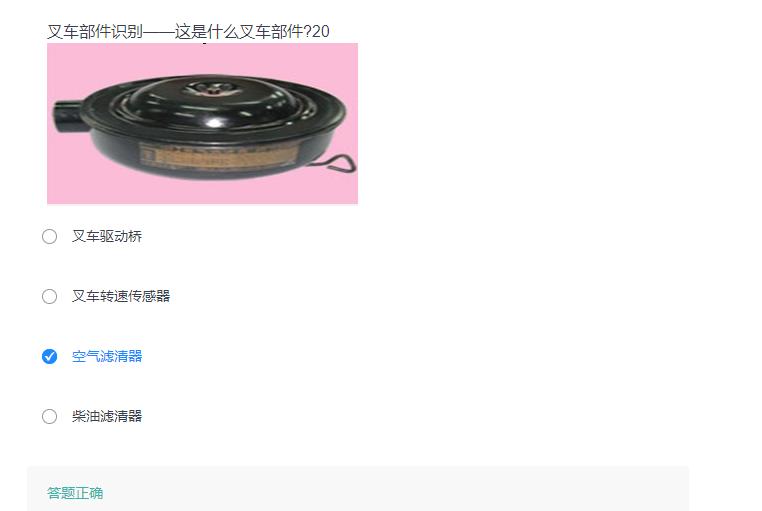This screenshot has height=511, width=762.
Task: Click the 叉车转速传感器 option label text
Action: click(121, 296)
